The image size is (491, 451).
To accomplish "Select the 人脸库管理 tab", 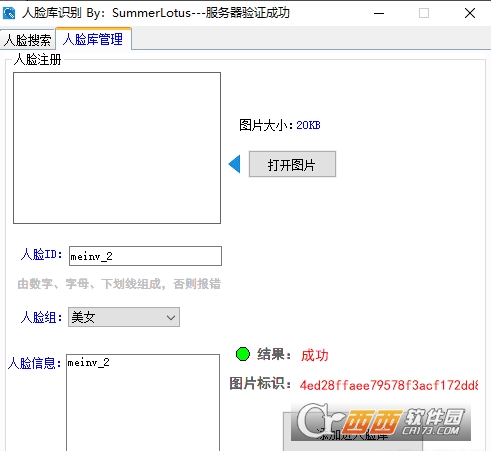I will point(93,39).
